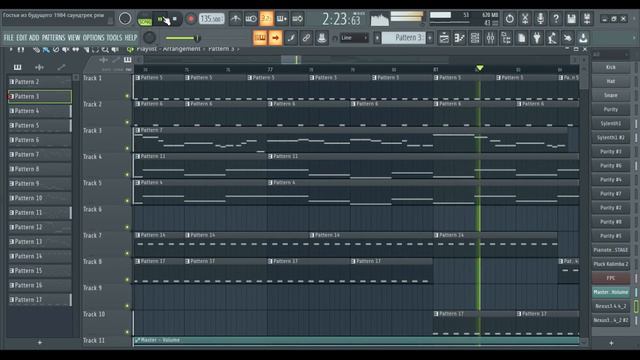Select the Master Volume channel button

[611, 292]
